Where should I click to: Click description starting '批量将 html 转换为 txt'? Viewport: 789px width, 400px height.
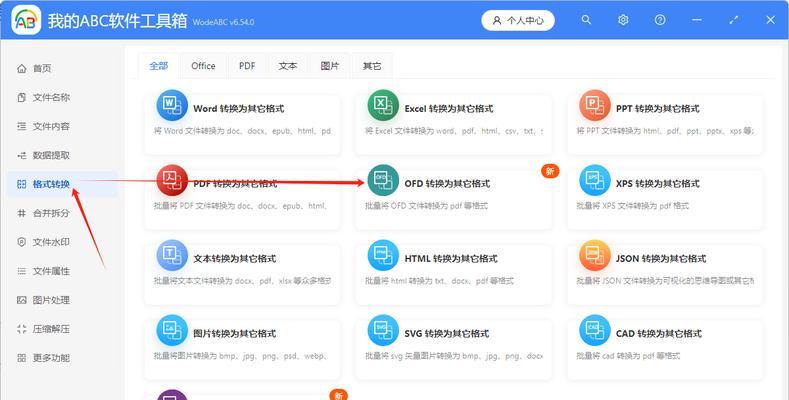439,281
